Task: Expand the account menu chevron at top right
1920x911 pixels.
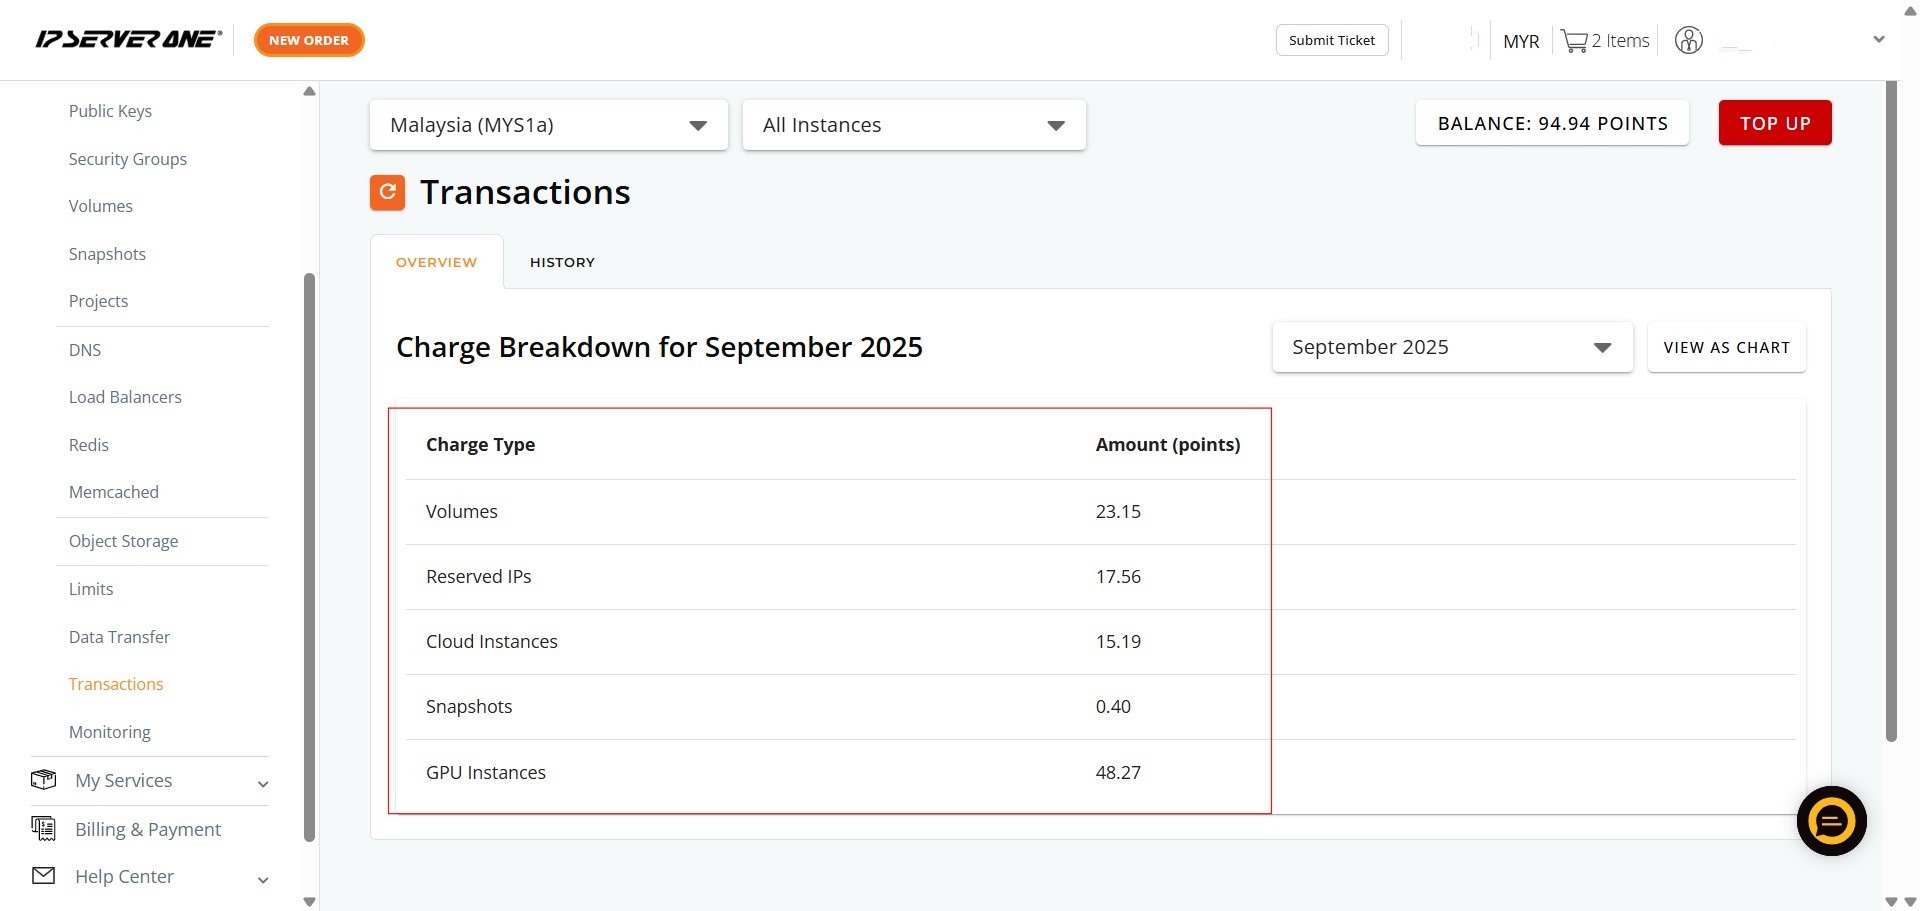Action: pos(1878,40)
